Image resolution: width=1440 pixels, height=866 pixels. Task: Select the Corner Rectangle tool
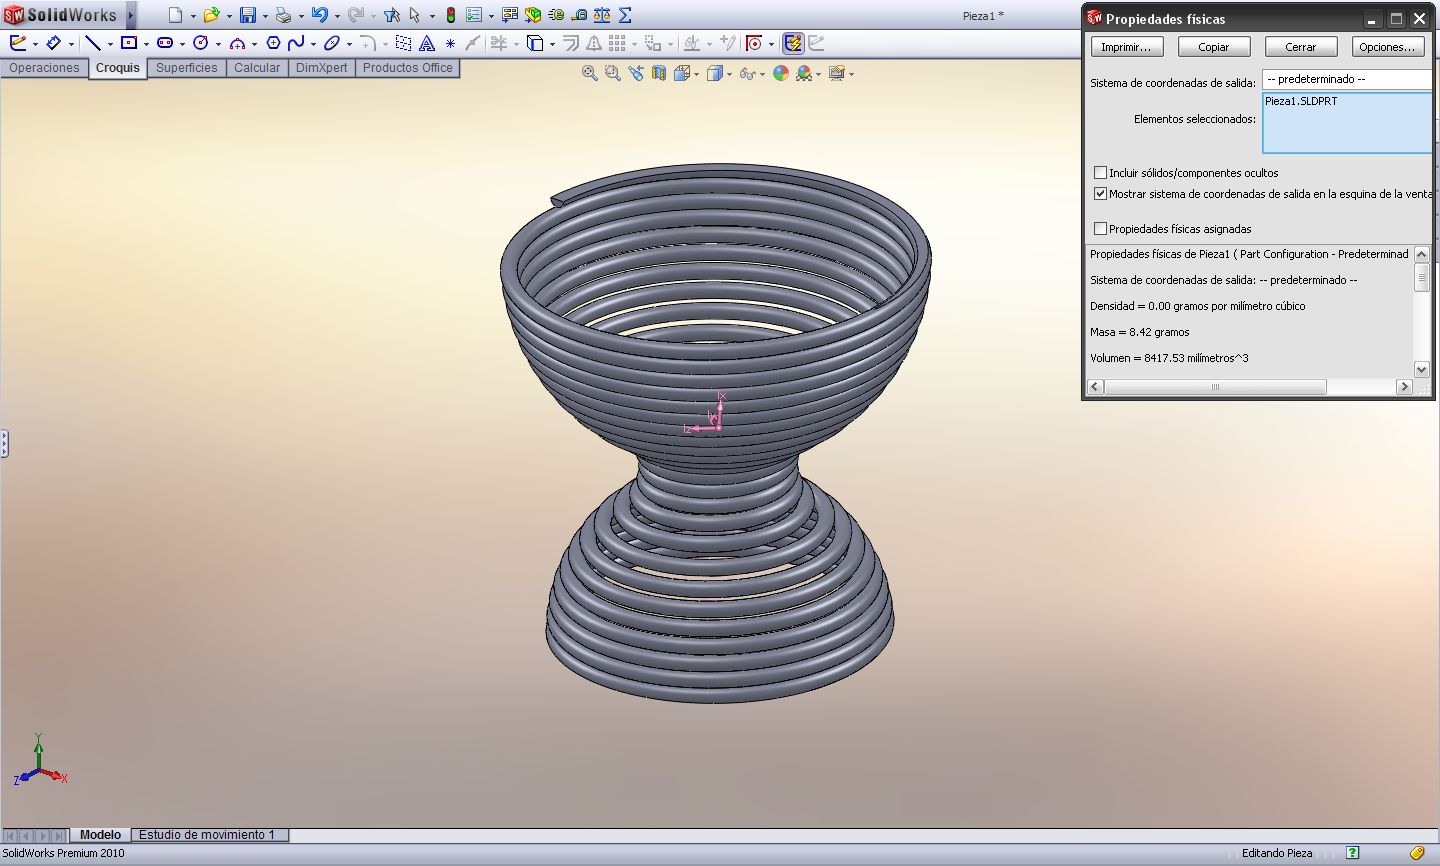tap(128, 43)
